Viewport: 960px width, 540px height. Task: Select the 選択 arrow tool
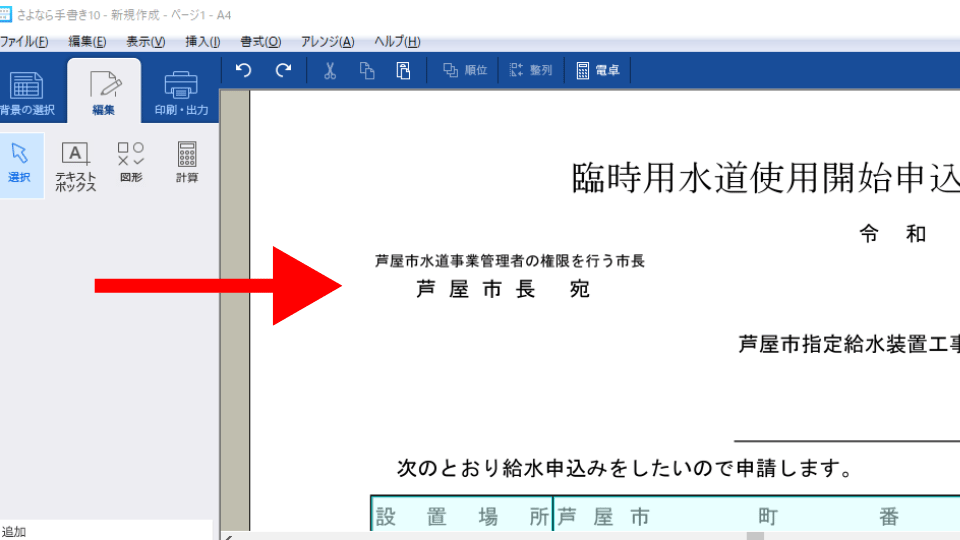tap(20, 164)
